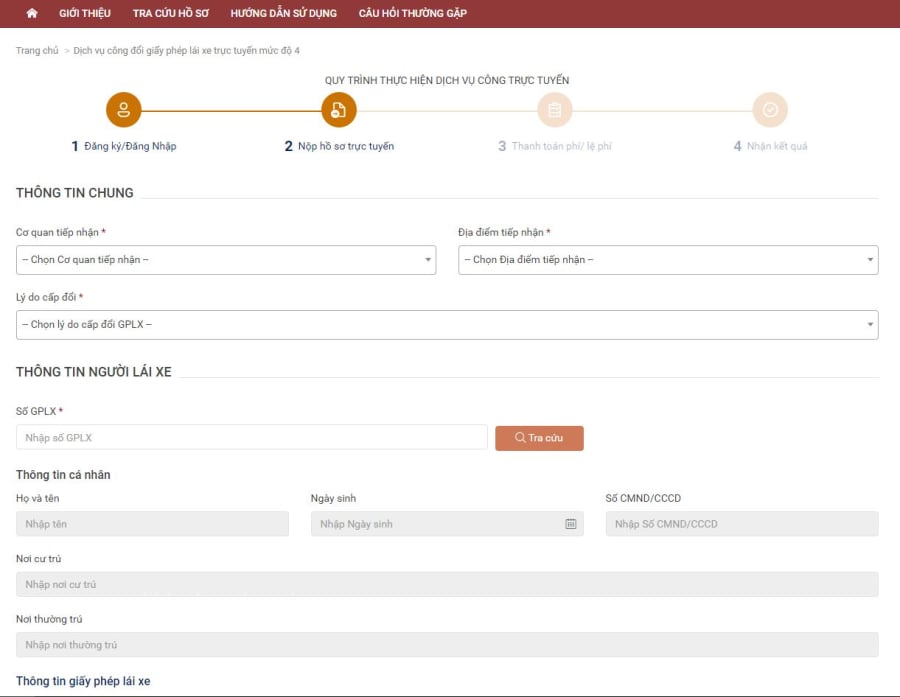This screenshot has width=900, height=697.
Task: Open Hướng dẫn sử dụng menu item
Action: pyautogui.click(x=284, y=13)
